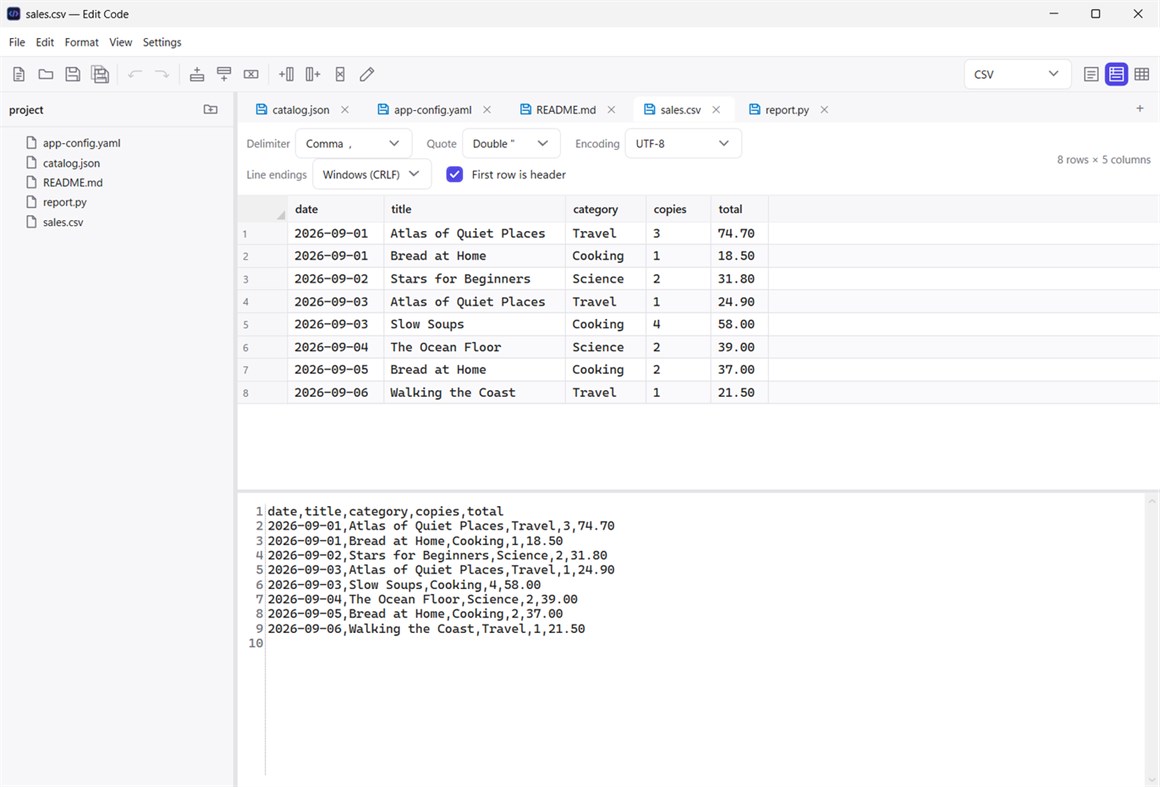Screen dimensions: 1160x787
Task: Click the cell 'Slow Soups'
Action: coord(475,324)
